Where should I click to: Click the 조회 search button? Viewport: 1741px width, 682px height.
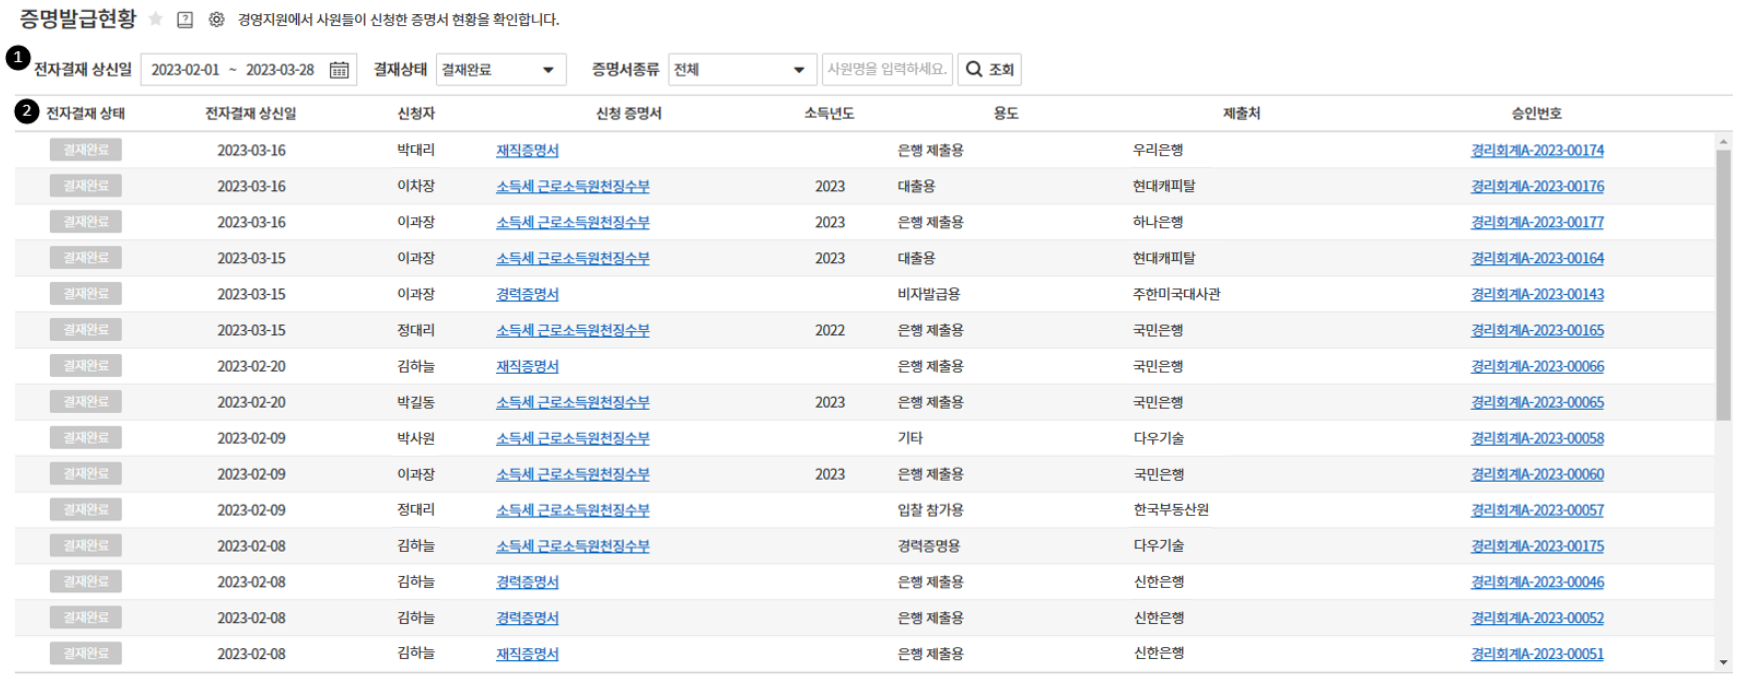point(990,70)
